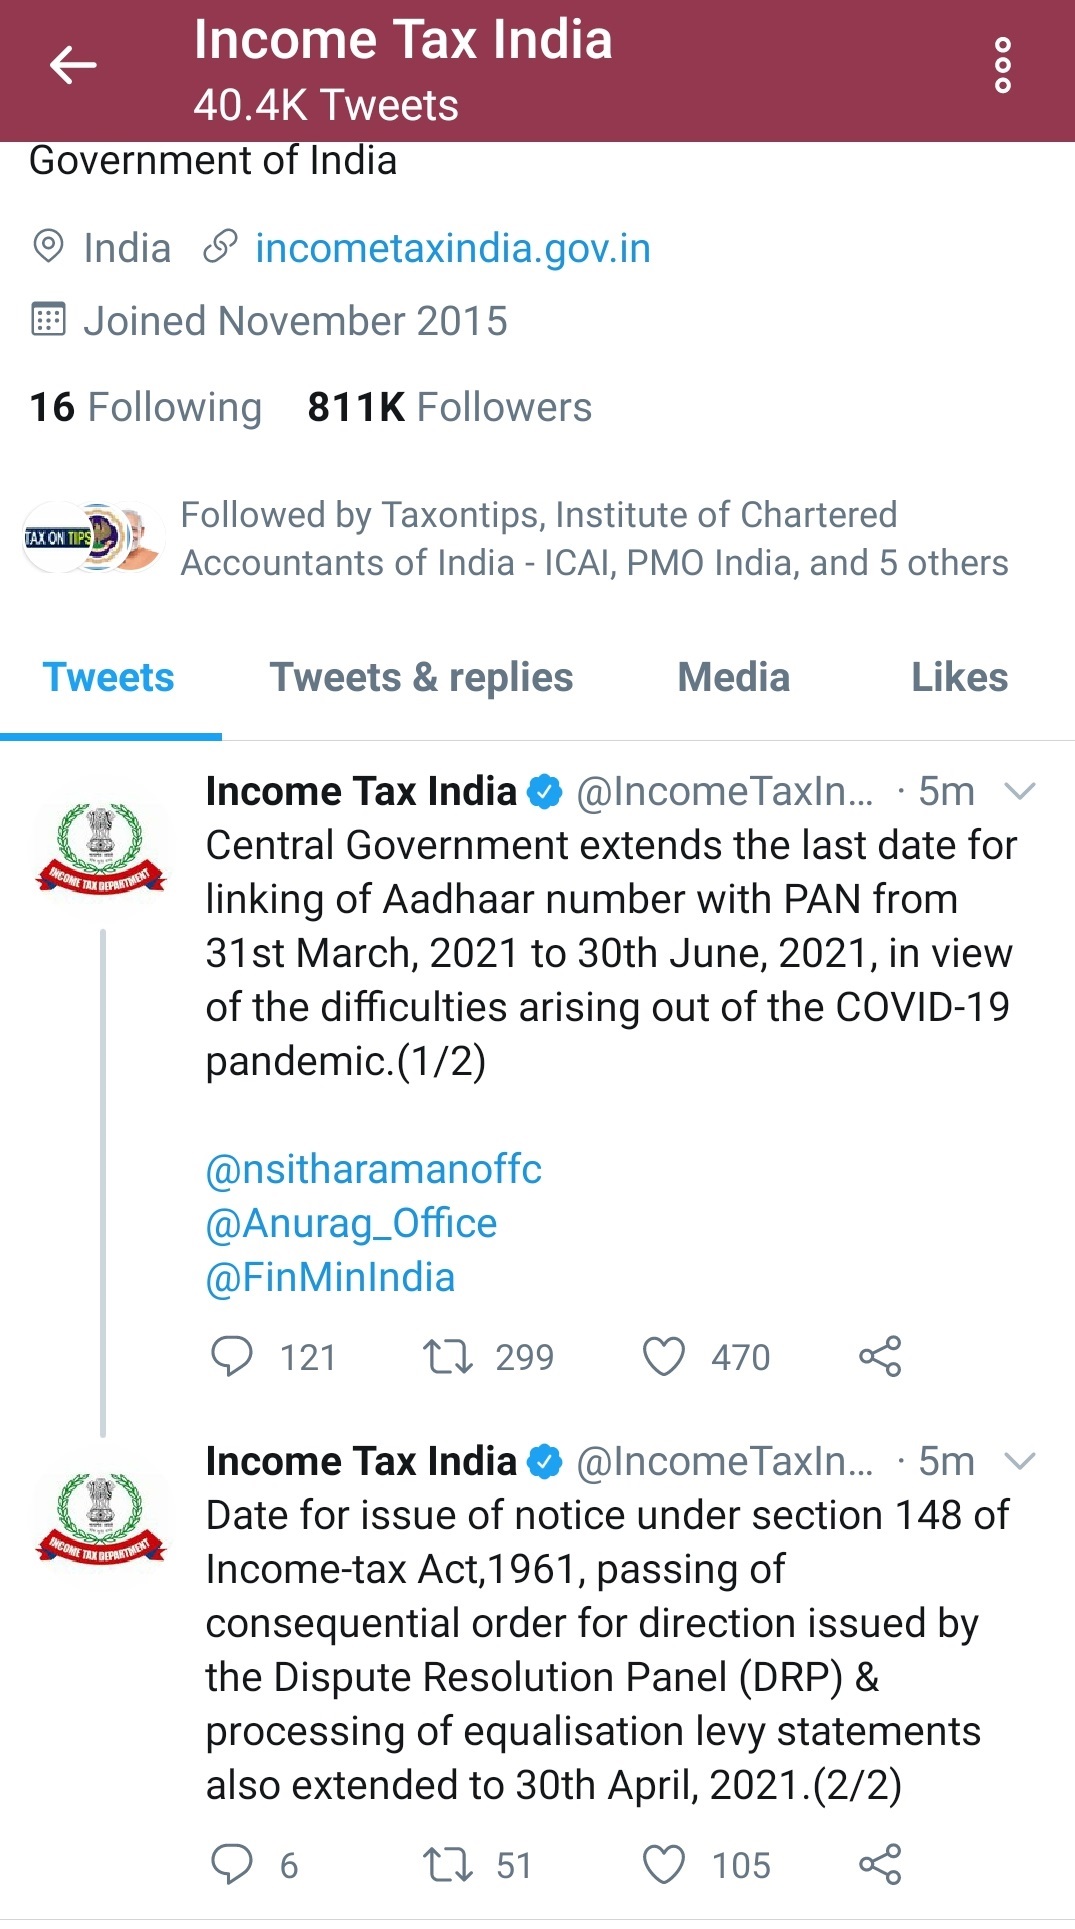Switch to Tweets & replies tab

421,678
